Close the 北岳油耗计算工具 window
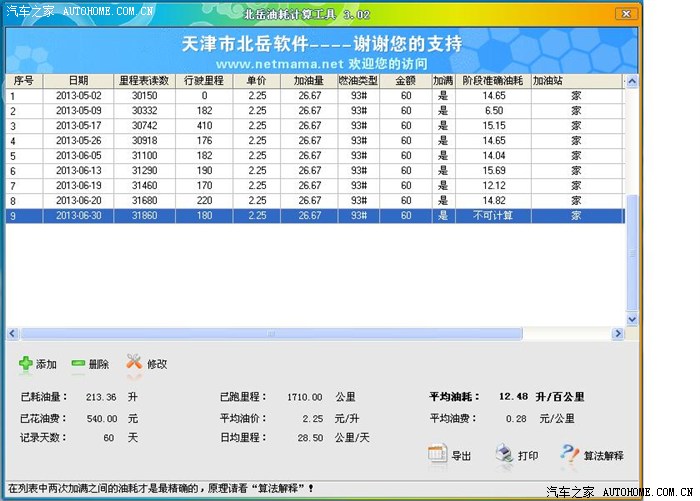The image size is (700, 501). [x=625, y=14]
